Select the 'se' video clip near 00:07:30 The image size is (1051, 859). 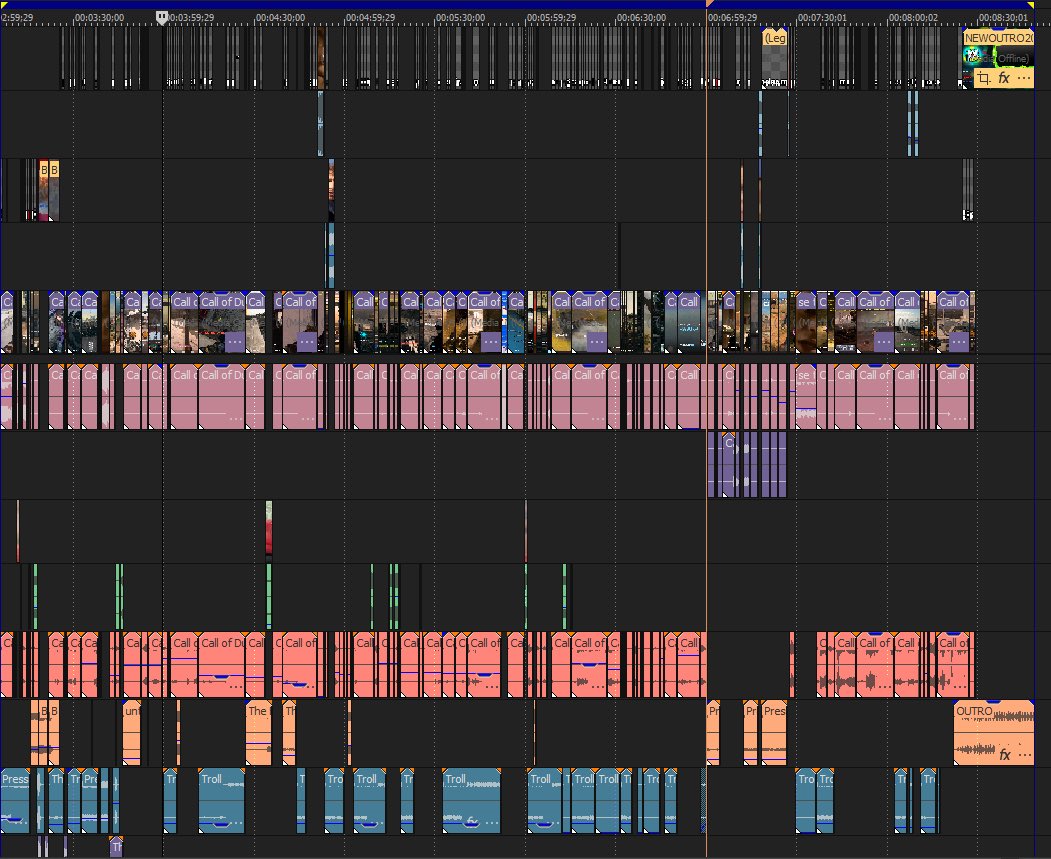806,322
